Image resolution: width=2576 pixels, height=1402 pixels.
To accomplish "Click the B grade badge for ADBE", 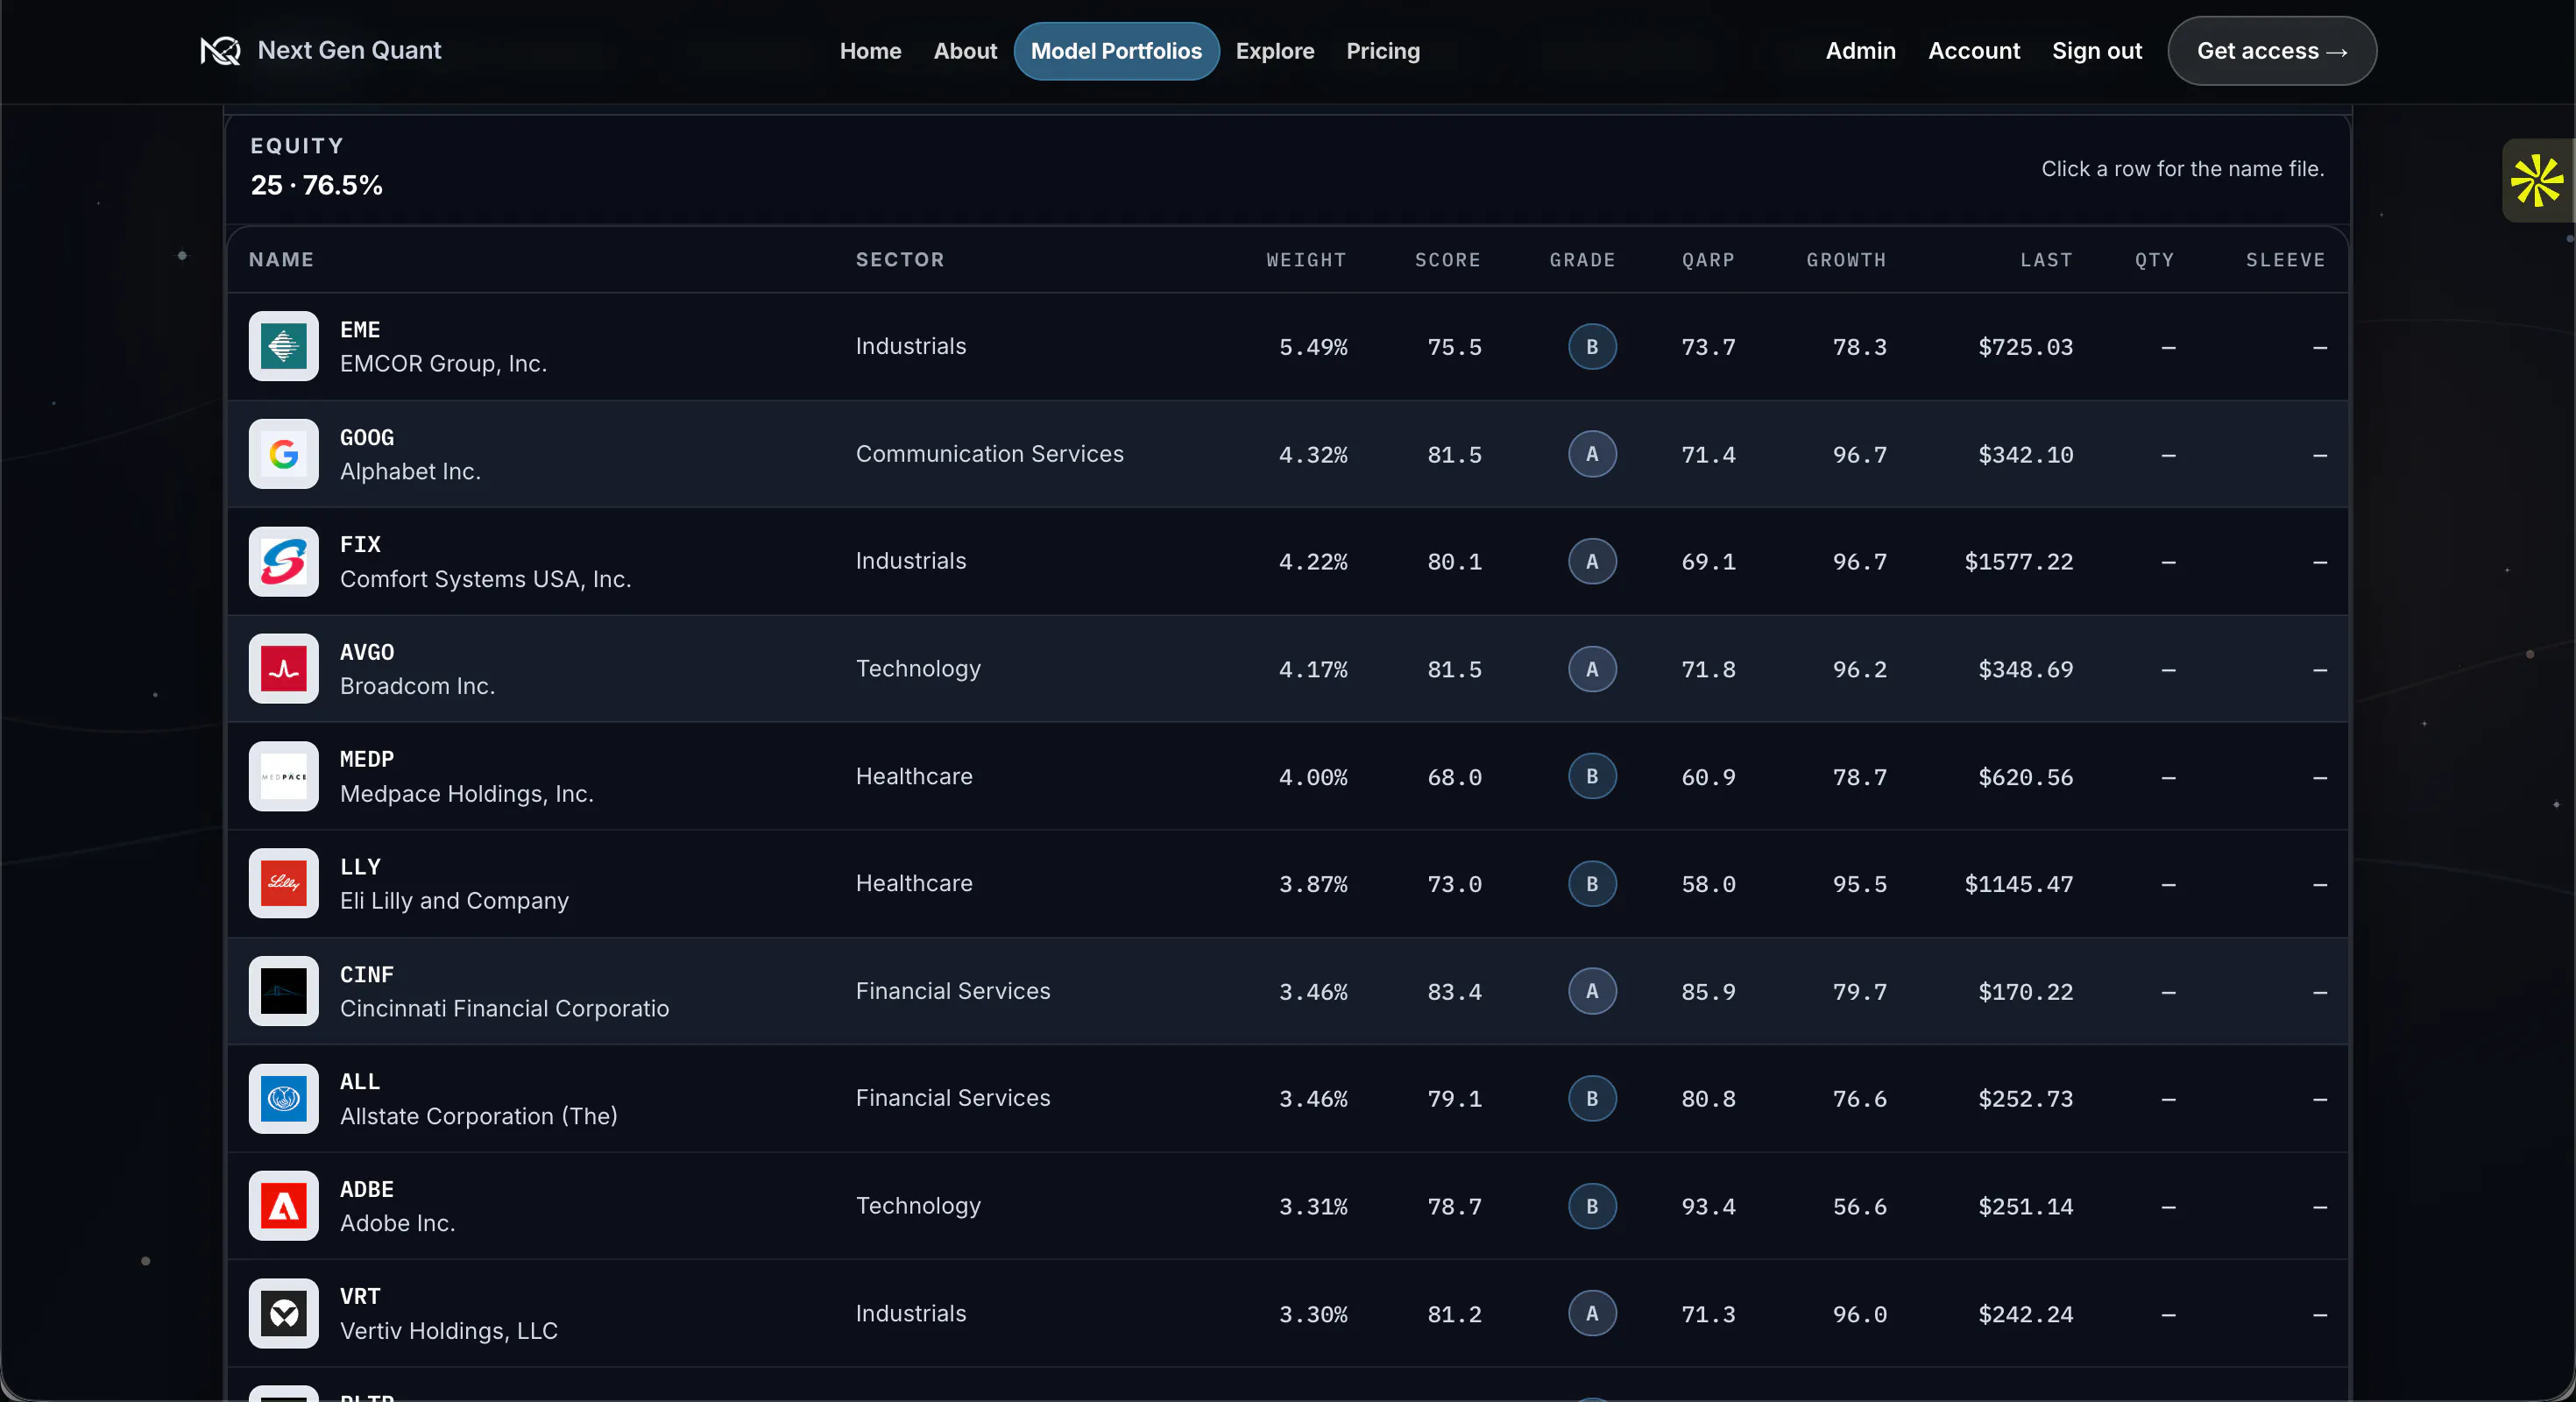I will [x=1592, y=1207].
